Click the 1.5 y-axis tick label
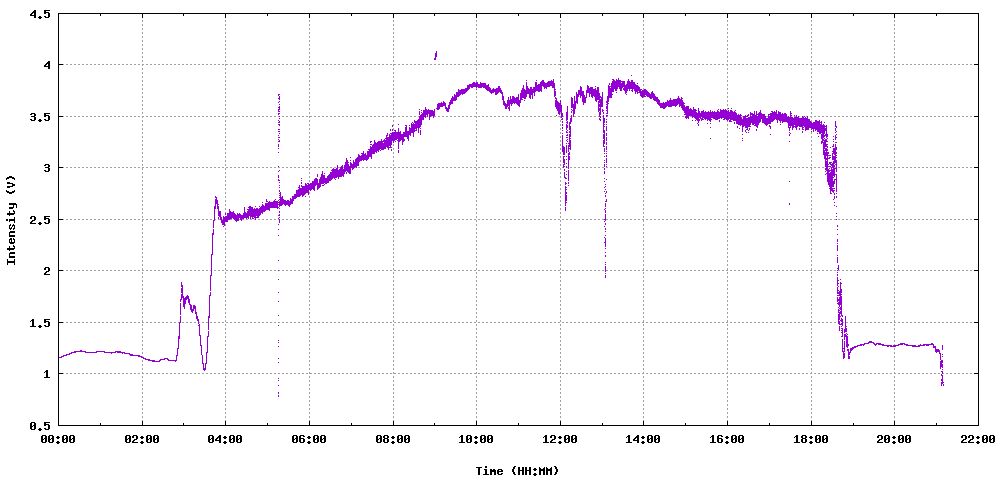The width and height of the screenshot is (1000, 480). pyautogui.click(x=40, y=323)
